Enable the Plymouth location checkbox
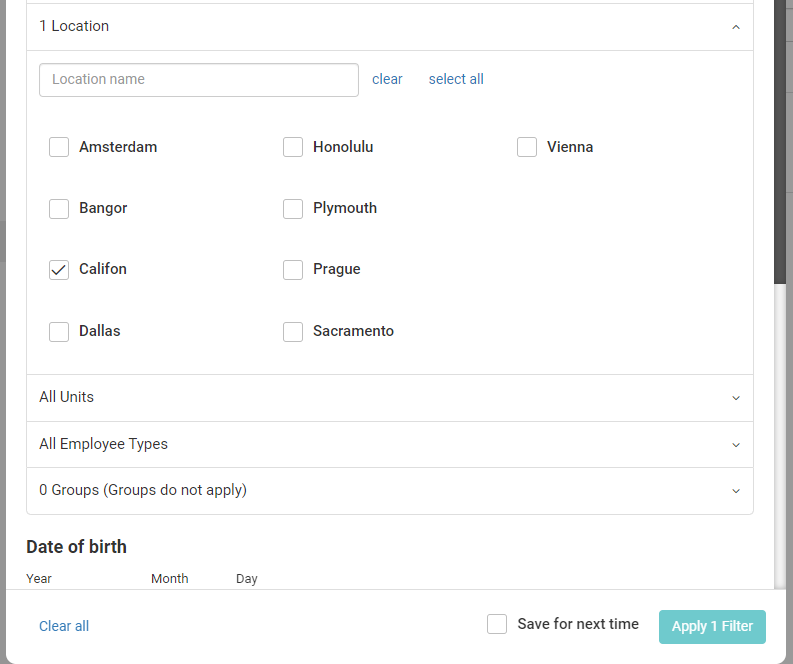 pos(293,209)
